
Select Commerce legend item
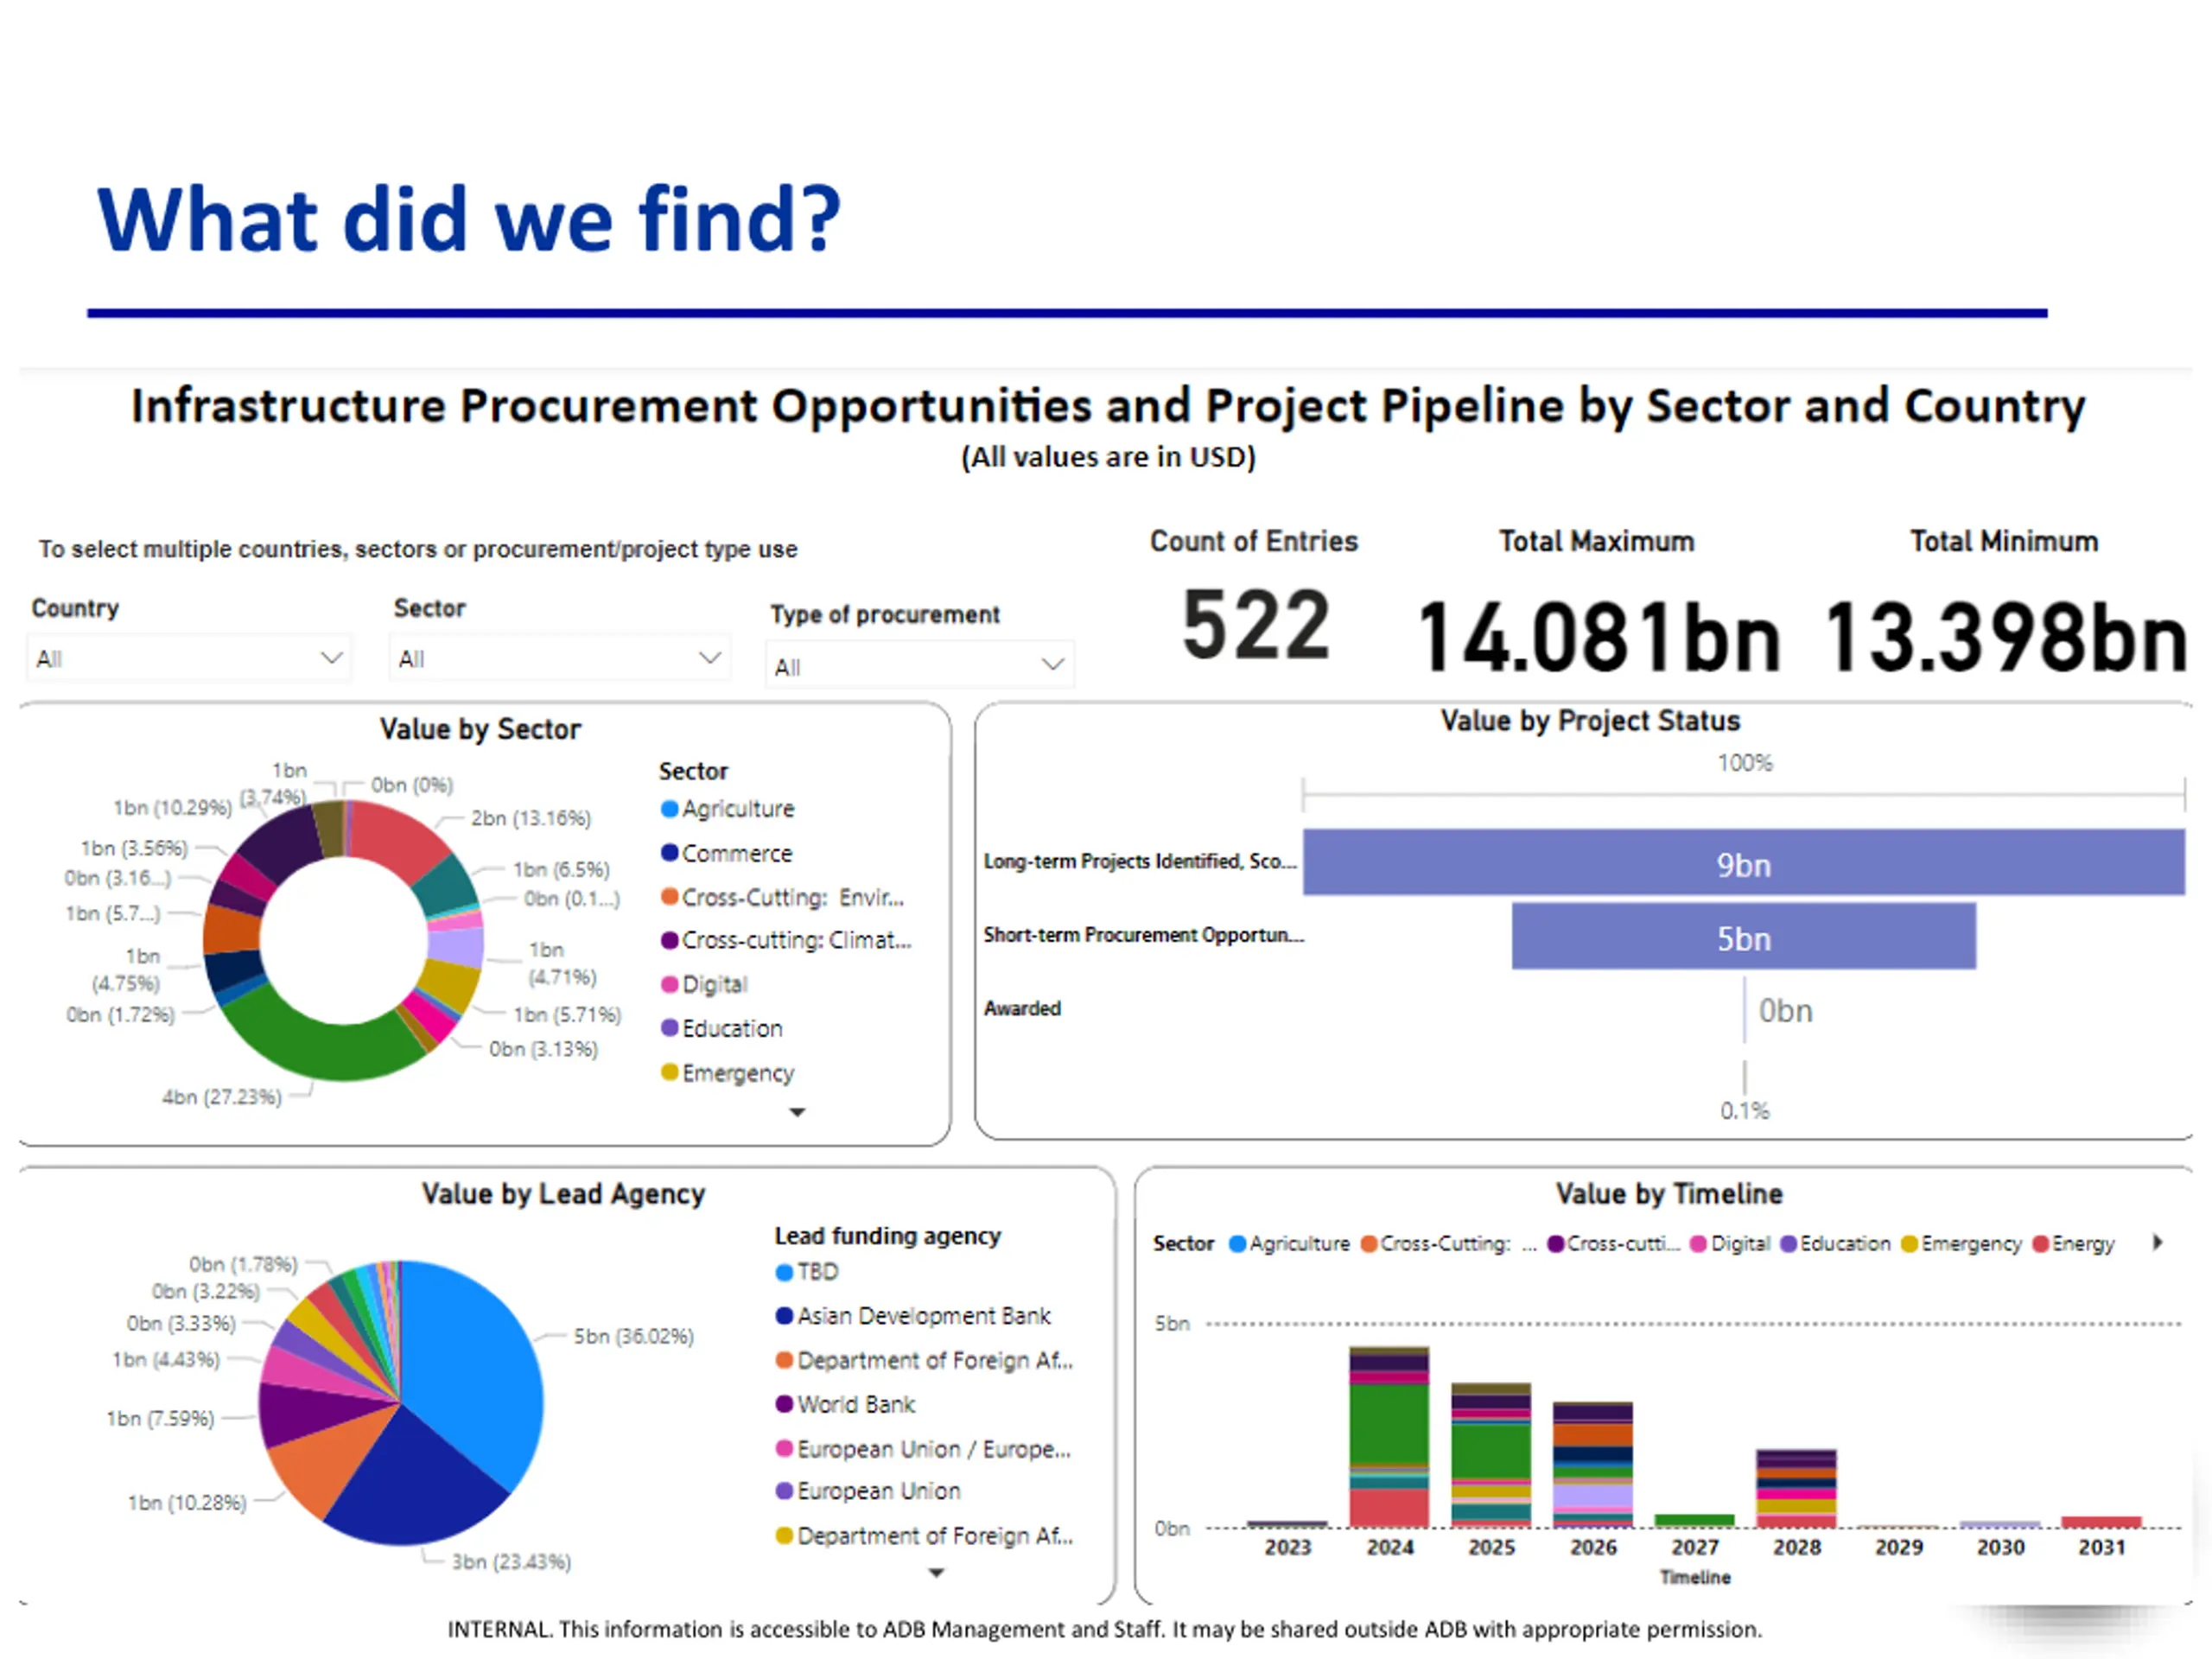coord(736,853)
